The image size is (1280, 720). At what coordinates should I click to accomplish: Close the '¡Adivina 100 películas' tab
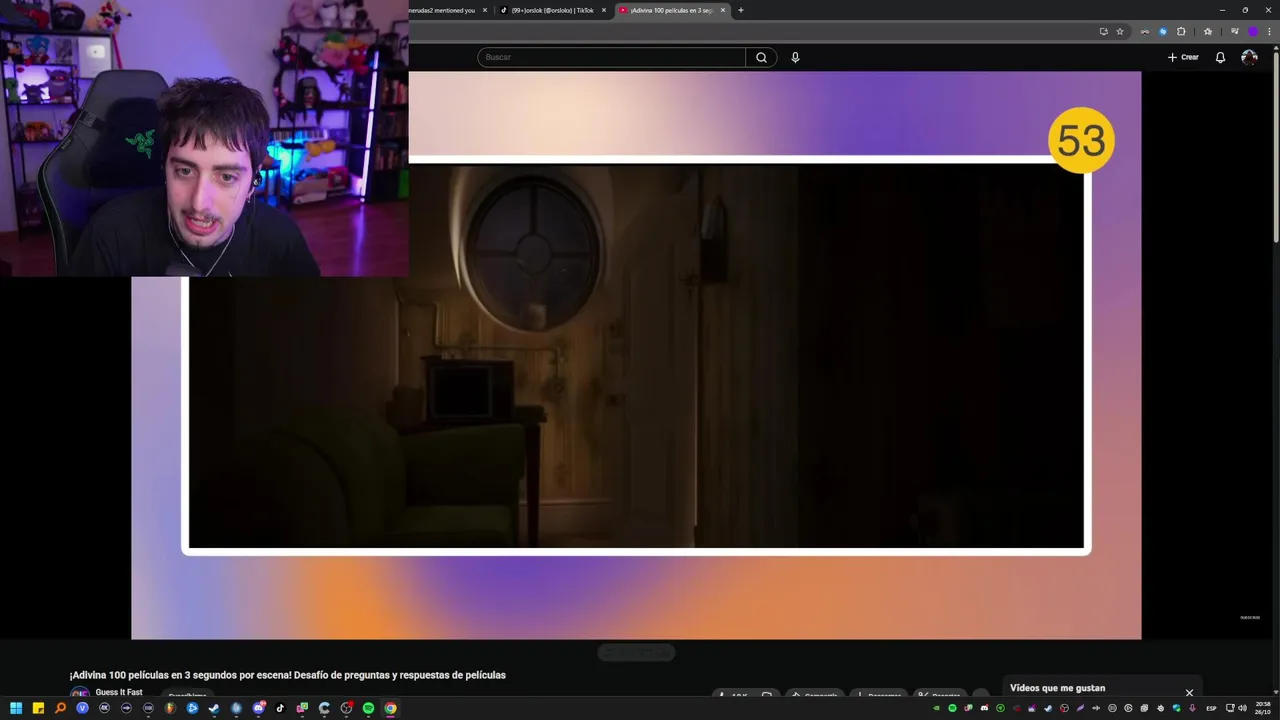(x=722, y=10)
